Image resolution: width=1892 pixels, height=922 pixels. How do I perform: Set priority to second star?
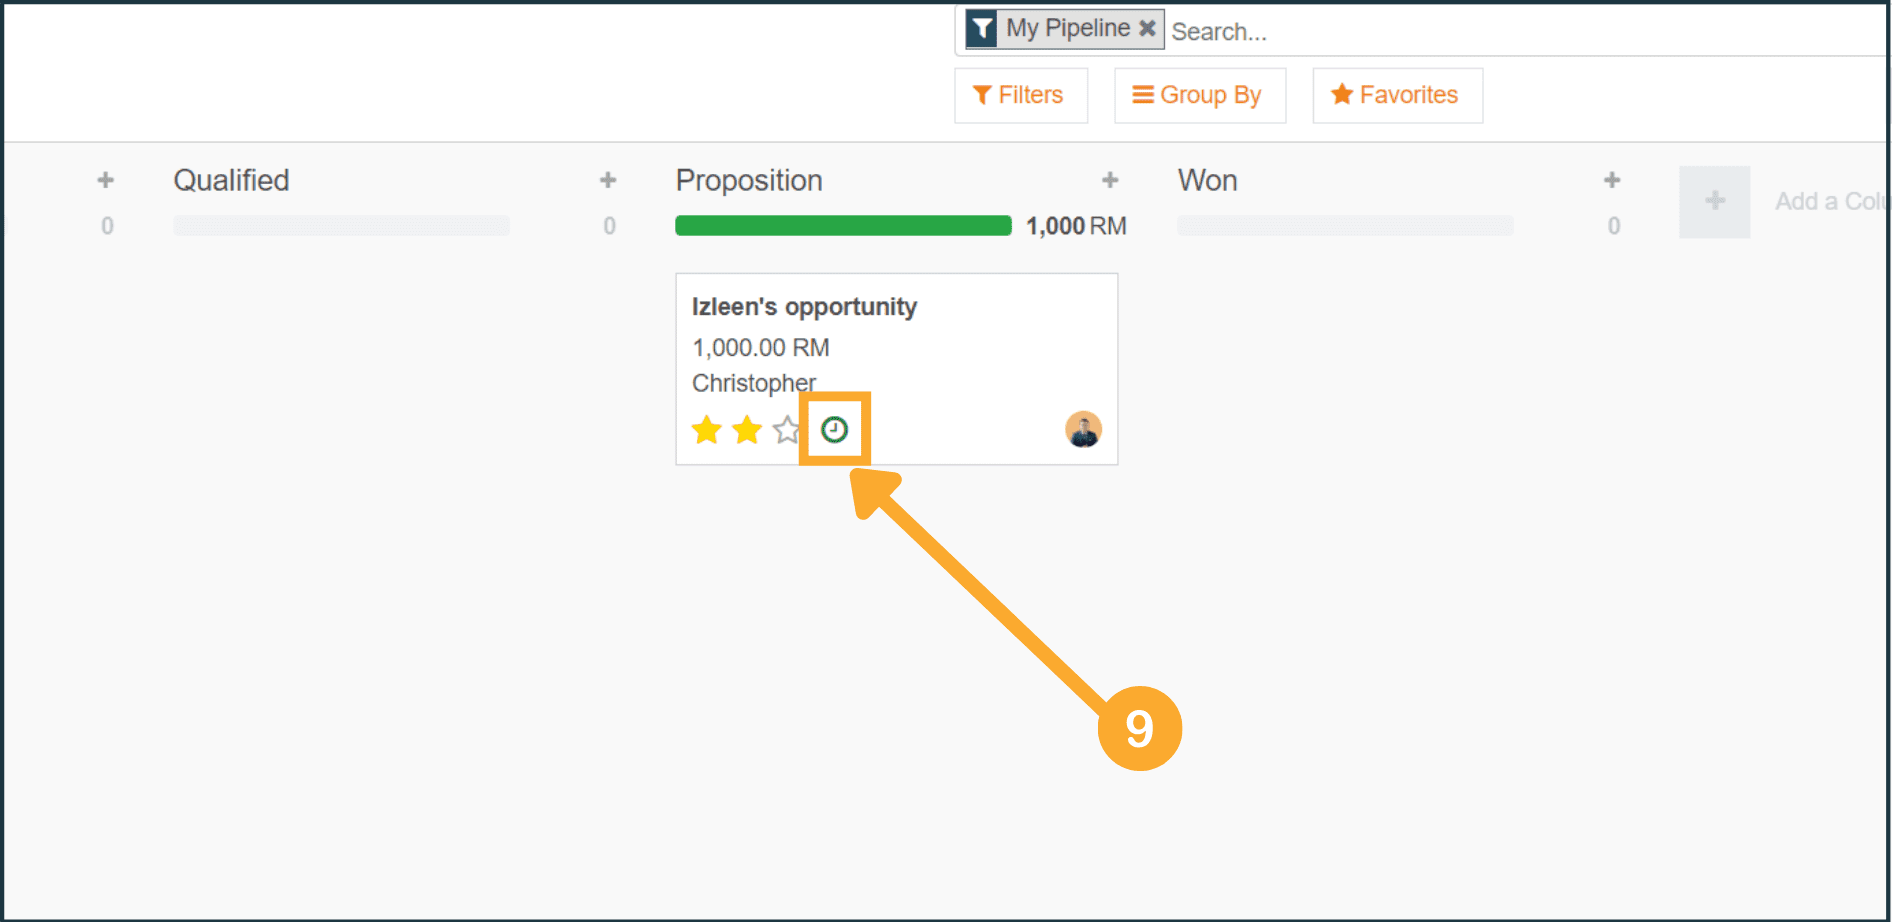click(x=747, y=430)
